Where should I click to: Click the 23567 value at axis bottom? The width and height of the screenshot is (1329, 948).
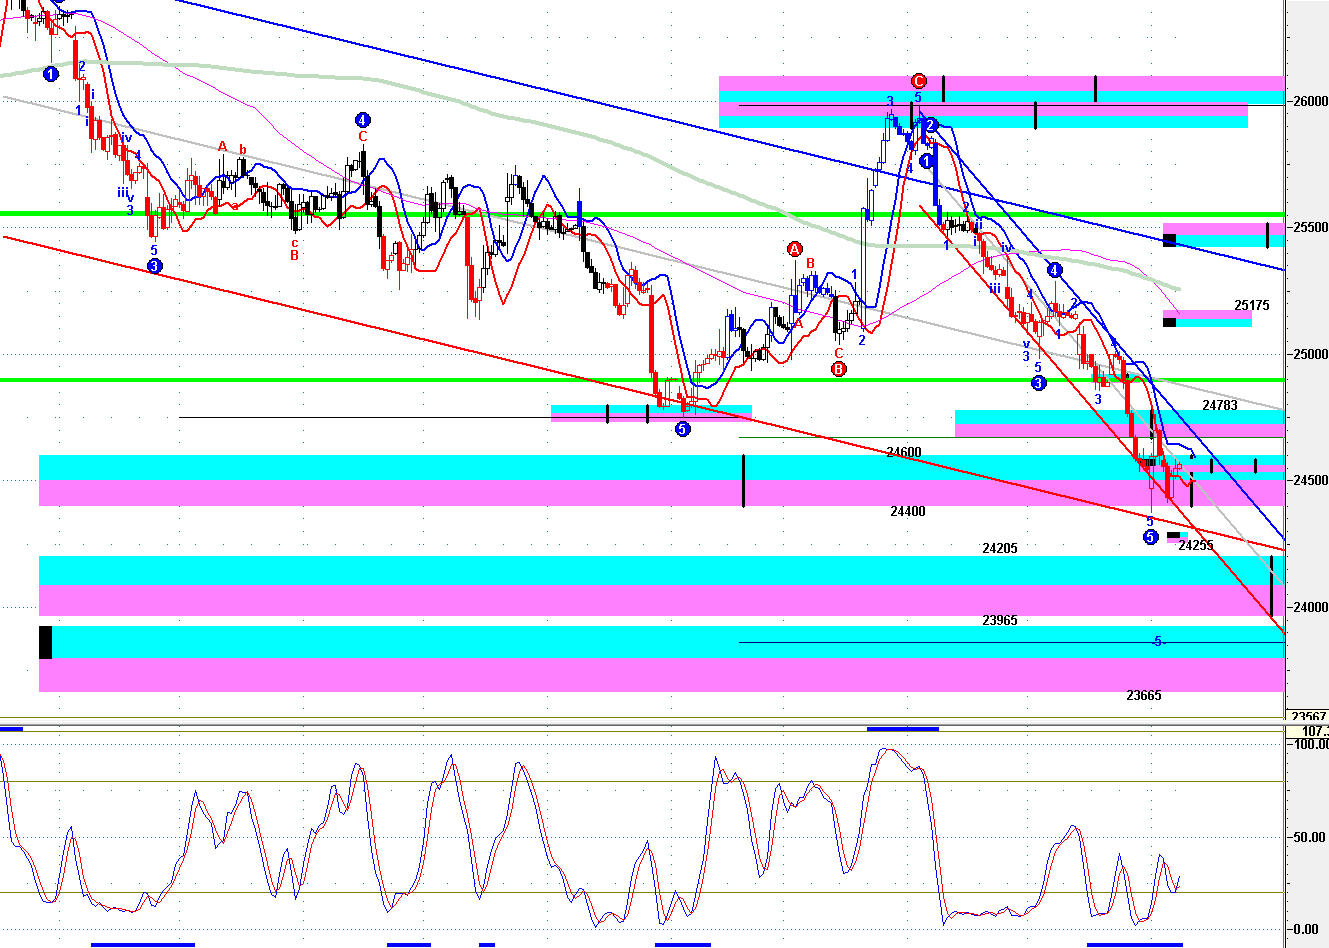click(1309, 716)
